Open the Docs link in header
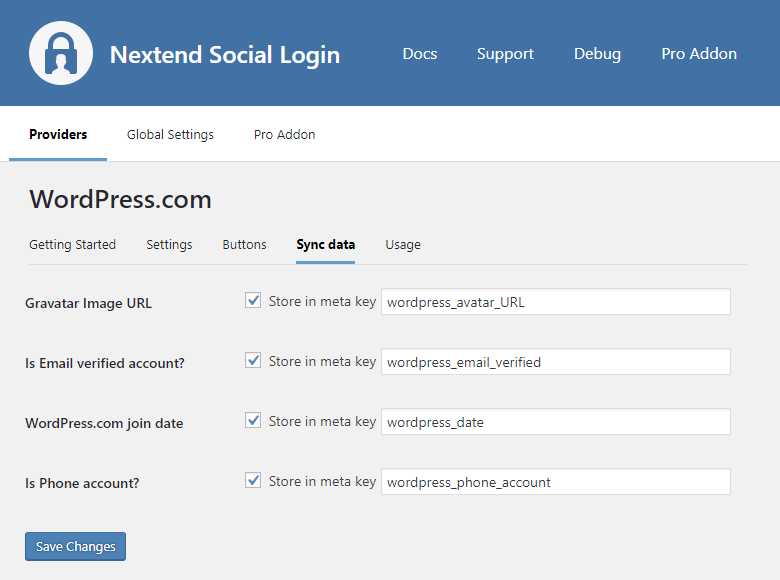 [419, 54]
